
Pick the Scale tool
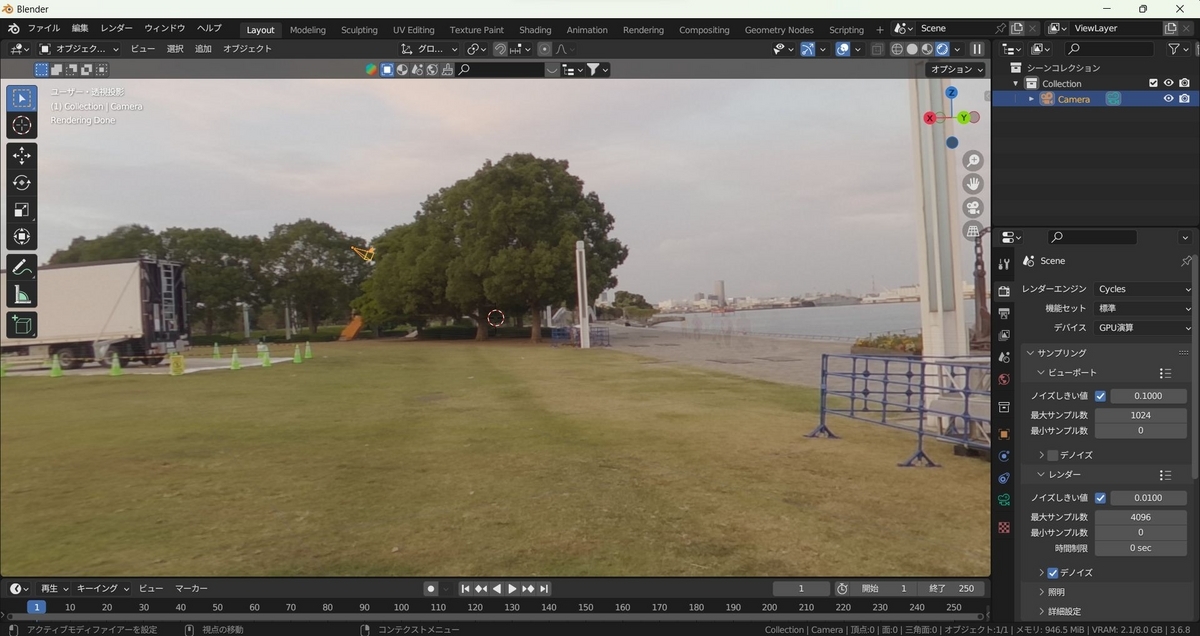coord(21,210)
